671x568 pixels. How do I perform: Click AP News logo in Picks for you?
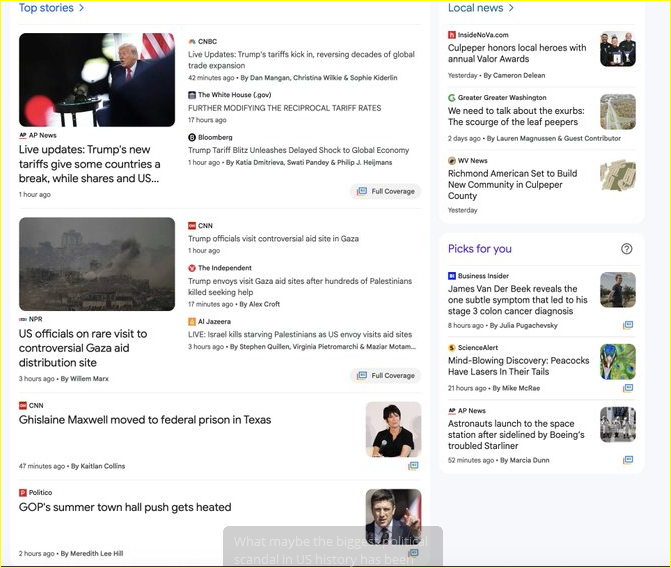click(451, 410)
